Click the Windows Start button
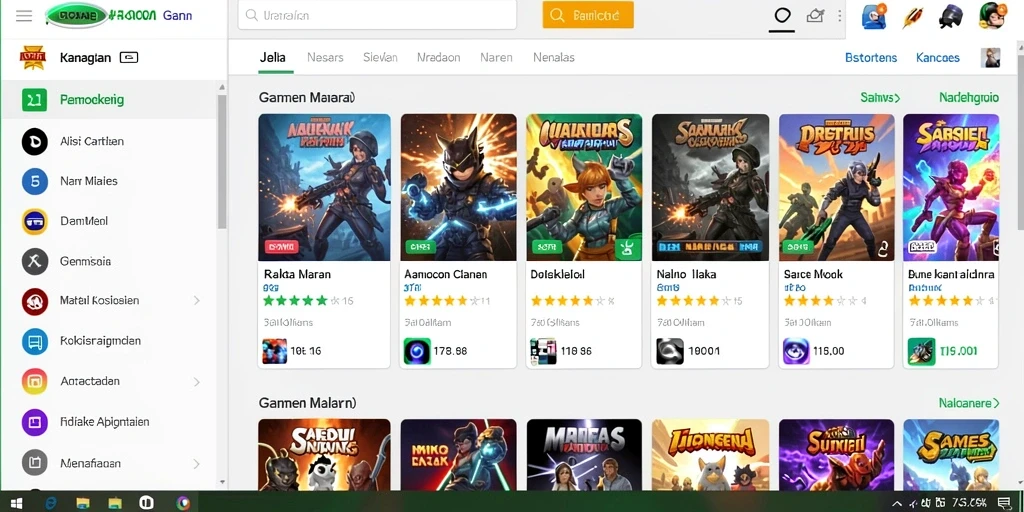Screen dimensions: 1024x512 pos(16,503)
